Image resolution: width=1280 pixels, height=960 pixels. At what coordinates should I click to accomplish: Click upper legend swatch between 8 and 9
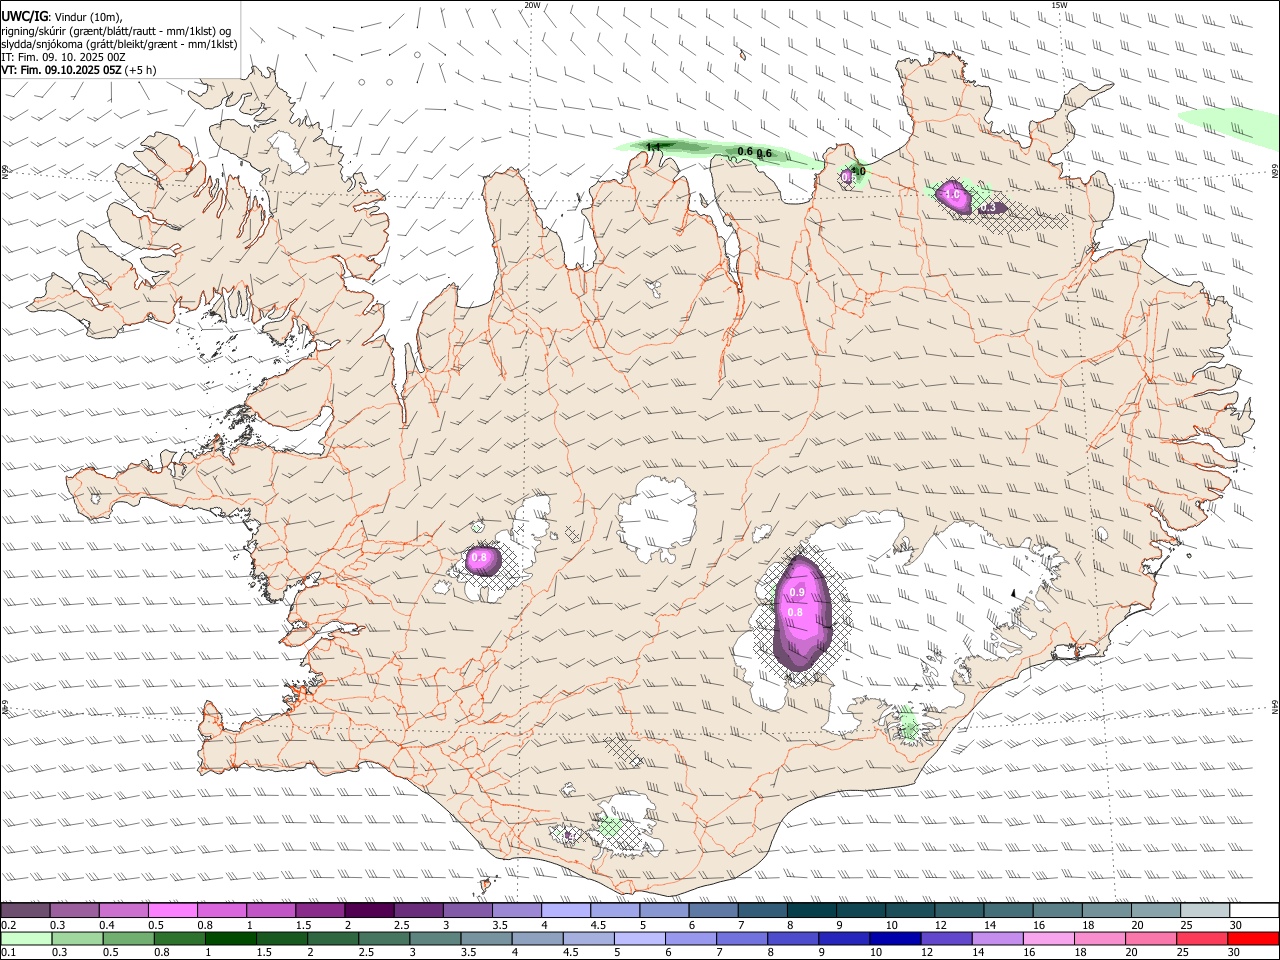(x=812, y=910)
